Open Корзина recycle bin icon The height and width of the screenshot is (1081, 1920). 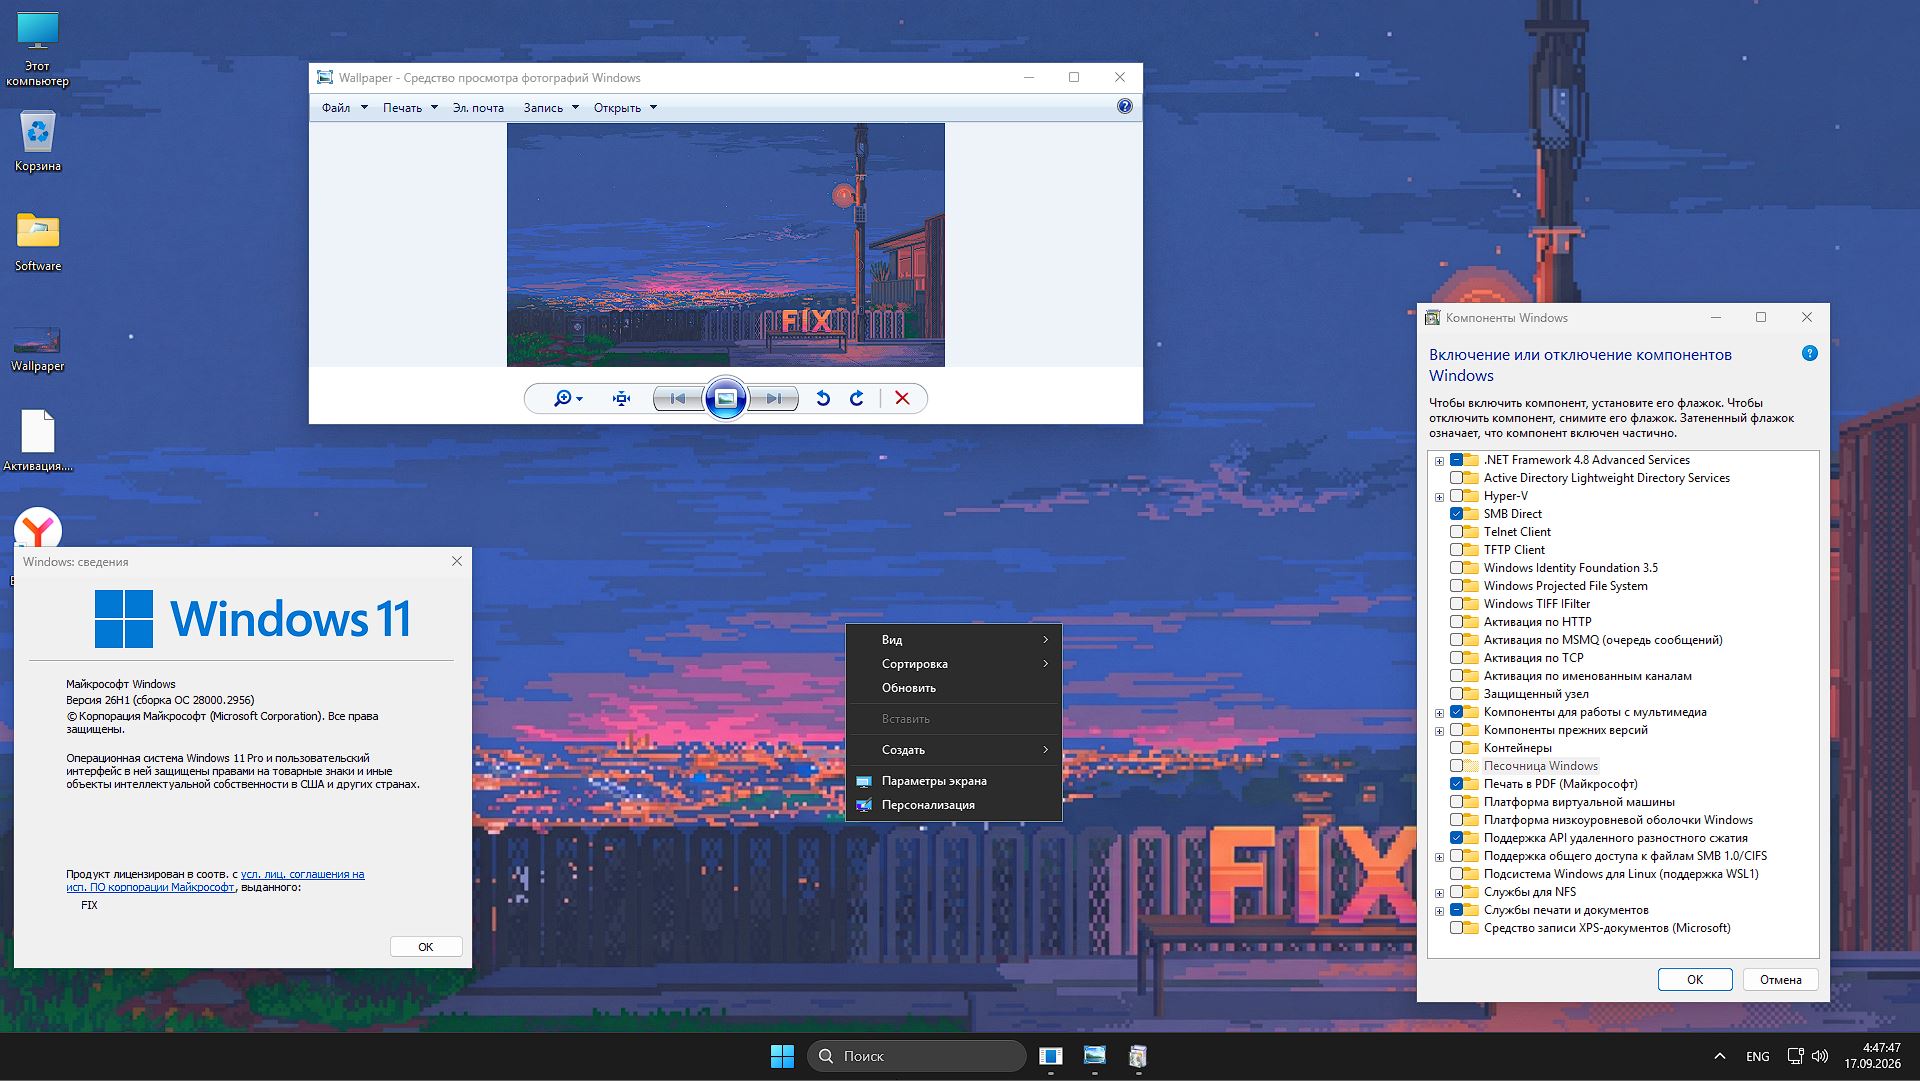coord(38,141)
